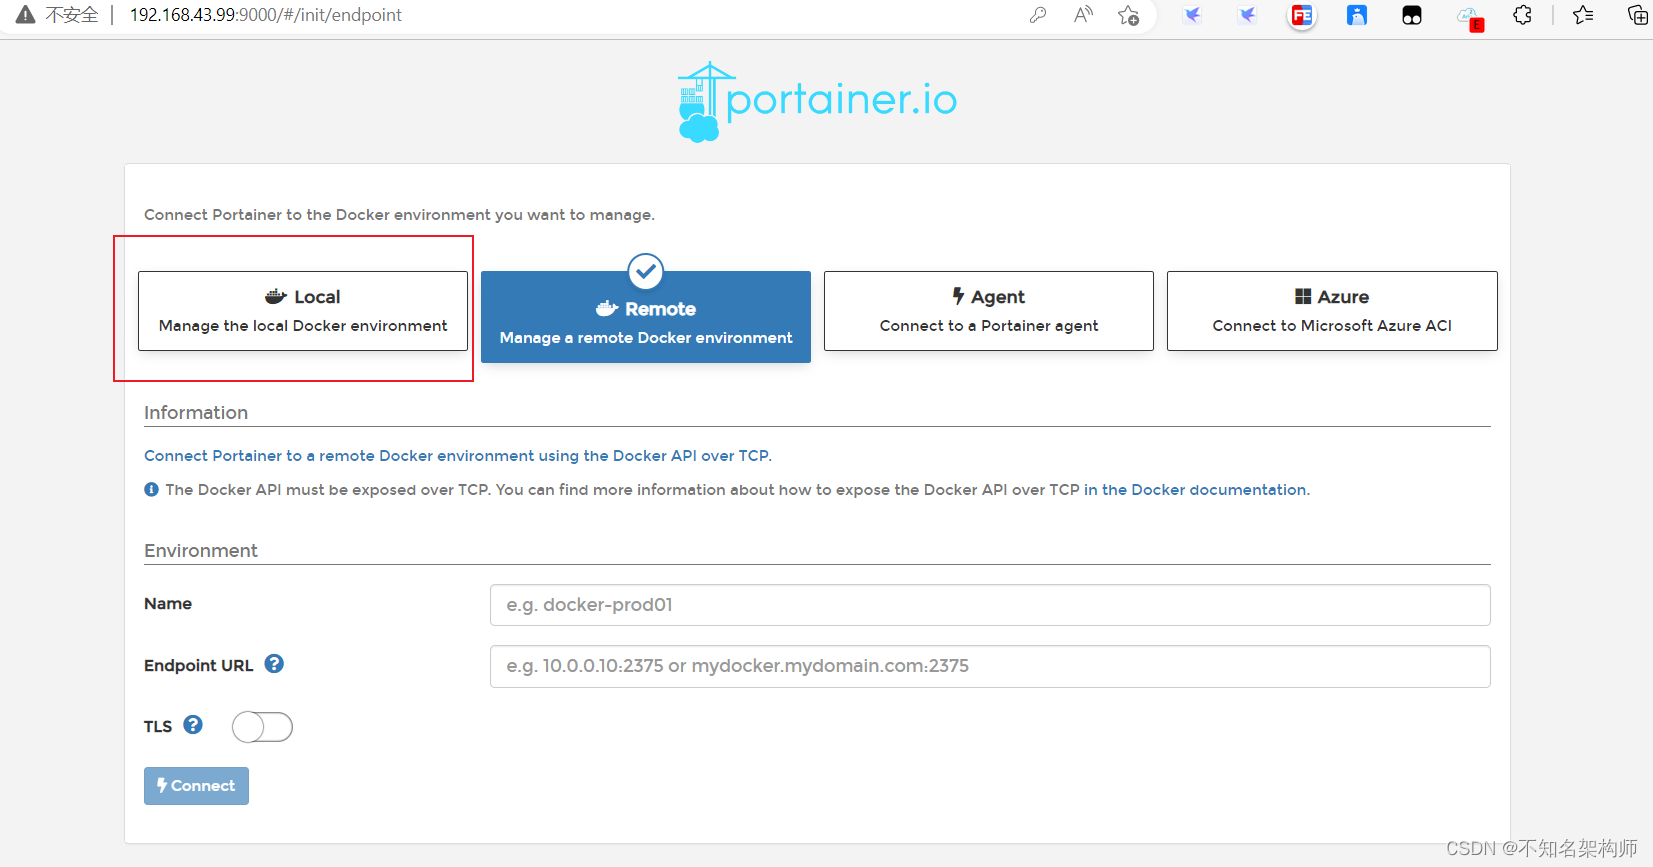Click the blue person extension icon
This screenshot has width=1653, height=867.
click(x=1357, y=15)
